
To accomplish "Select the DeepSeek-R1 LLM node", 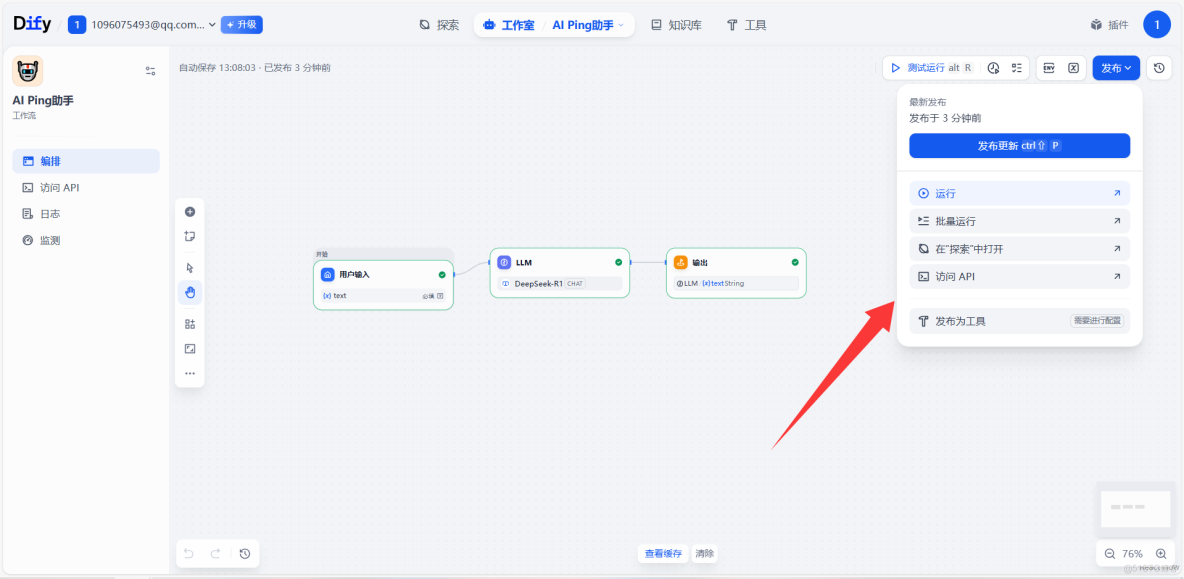I will (x=560, y=272).
